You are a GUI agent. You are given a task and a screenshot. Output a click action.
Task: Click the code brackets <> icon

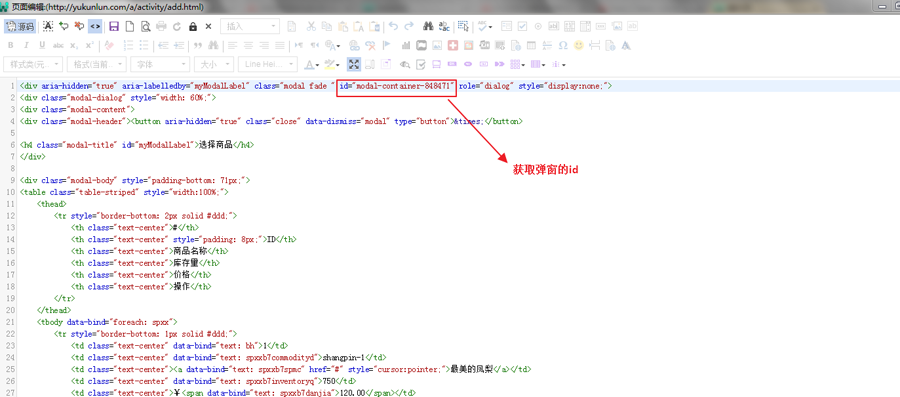point(95,26)
